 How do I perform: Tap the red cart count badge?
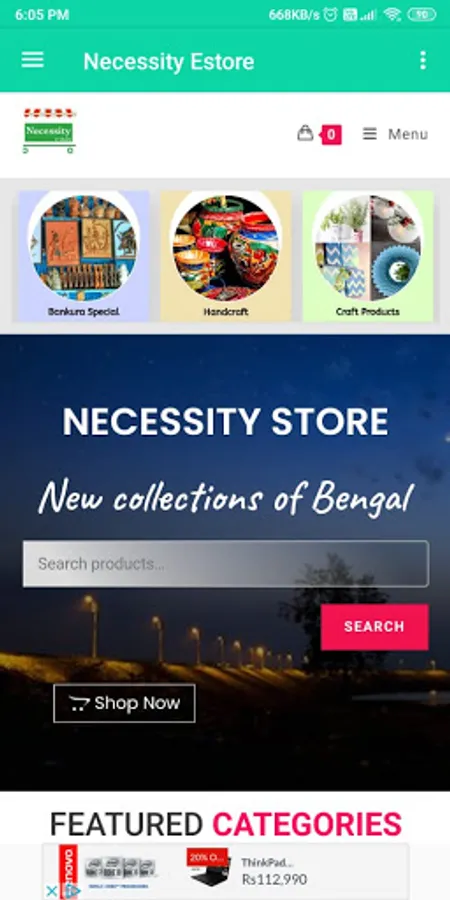[331, 135]
